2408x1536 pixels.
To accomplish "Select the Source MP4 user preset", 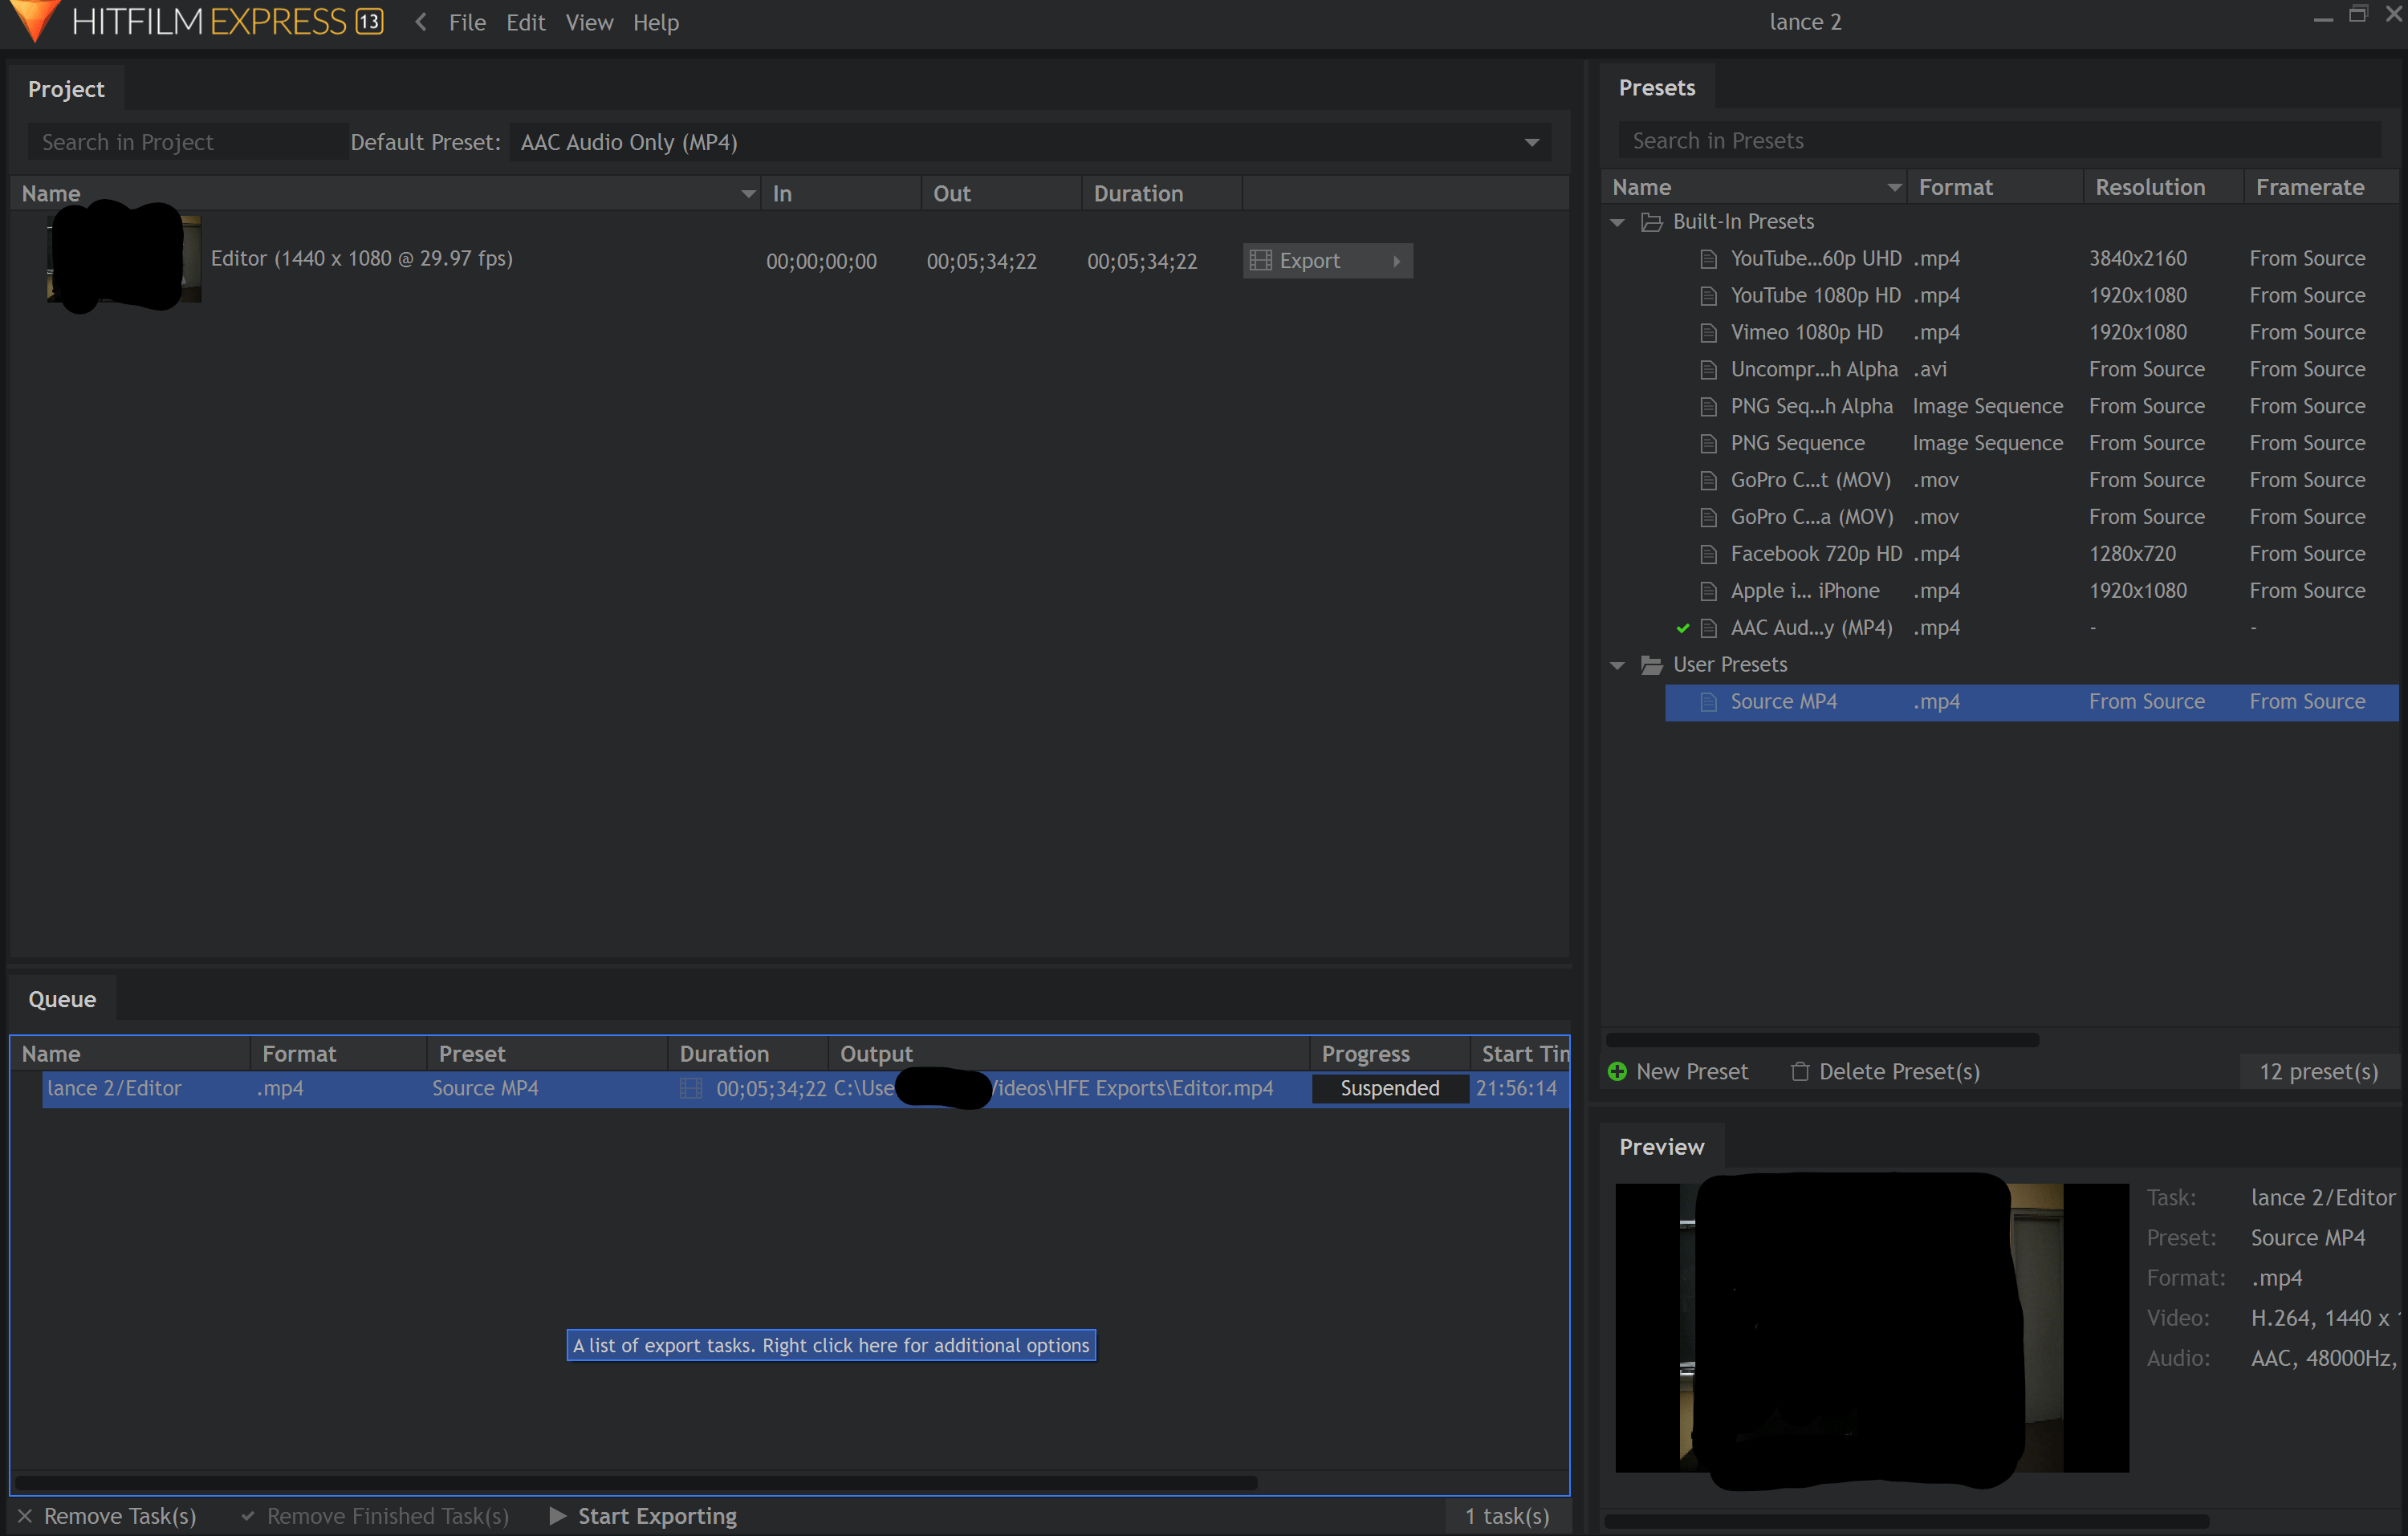I will 2031,702.
